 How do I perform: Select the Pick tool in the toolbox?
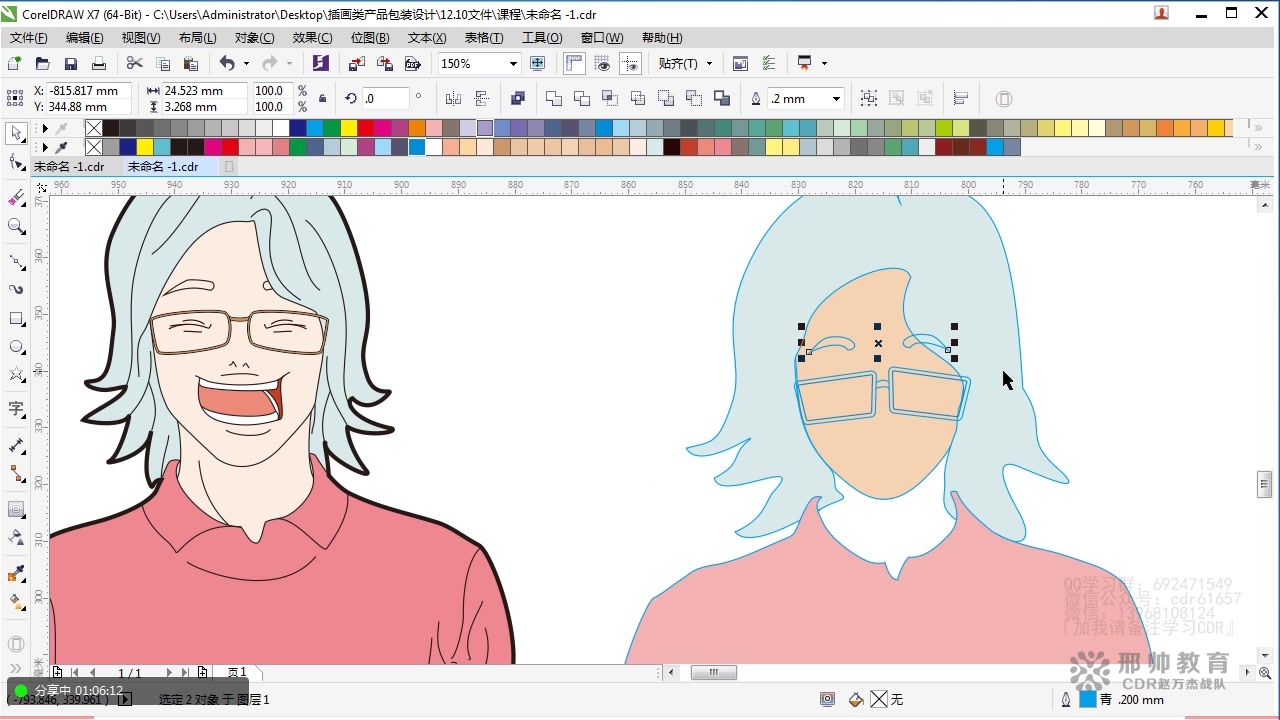(15, 133)
